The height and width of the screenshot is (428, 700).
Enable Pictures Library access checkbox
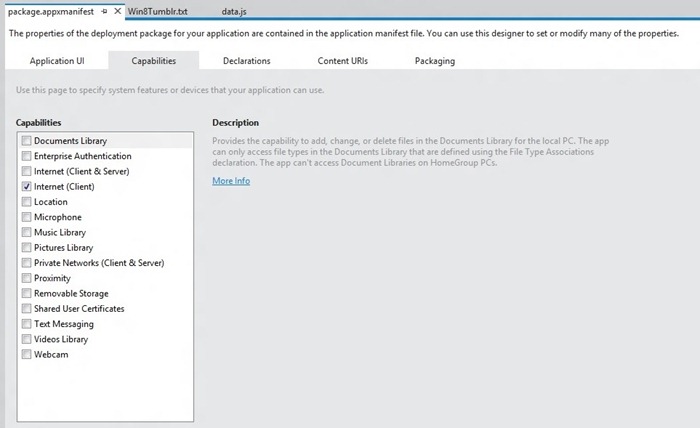(x=26, y=247)
